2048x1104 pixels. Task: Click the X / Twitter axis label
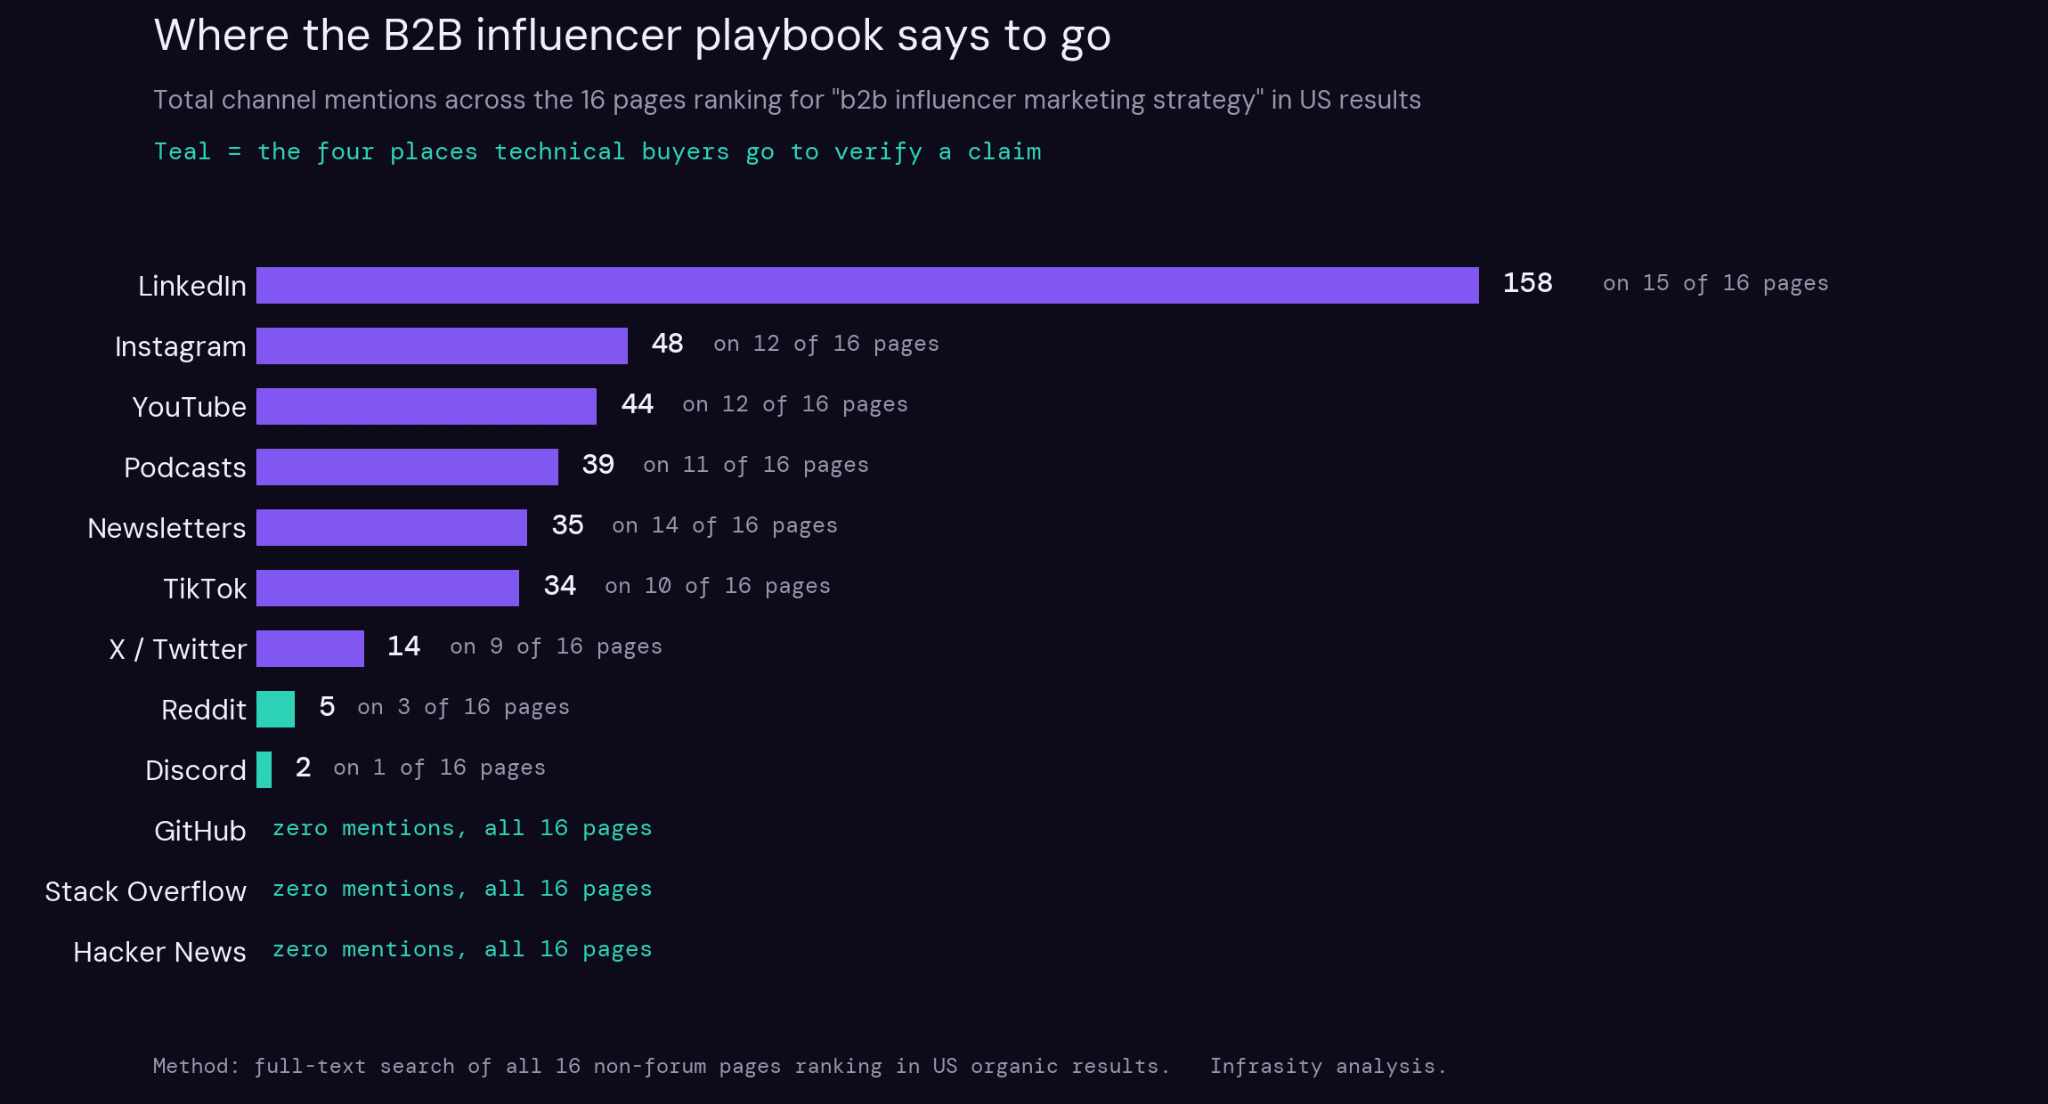tap(178, 650)
